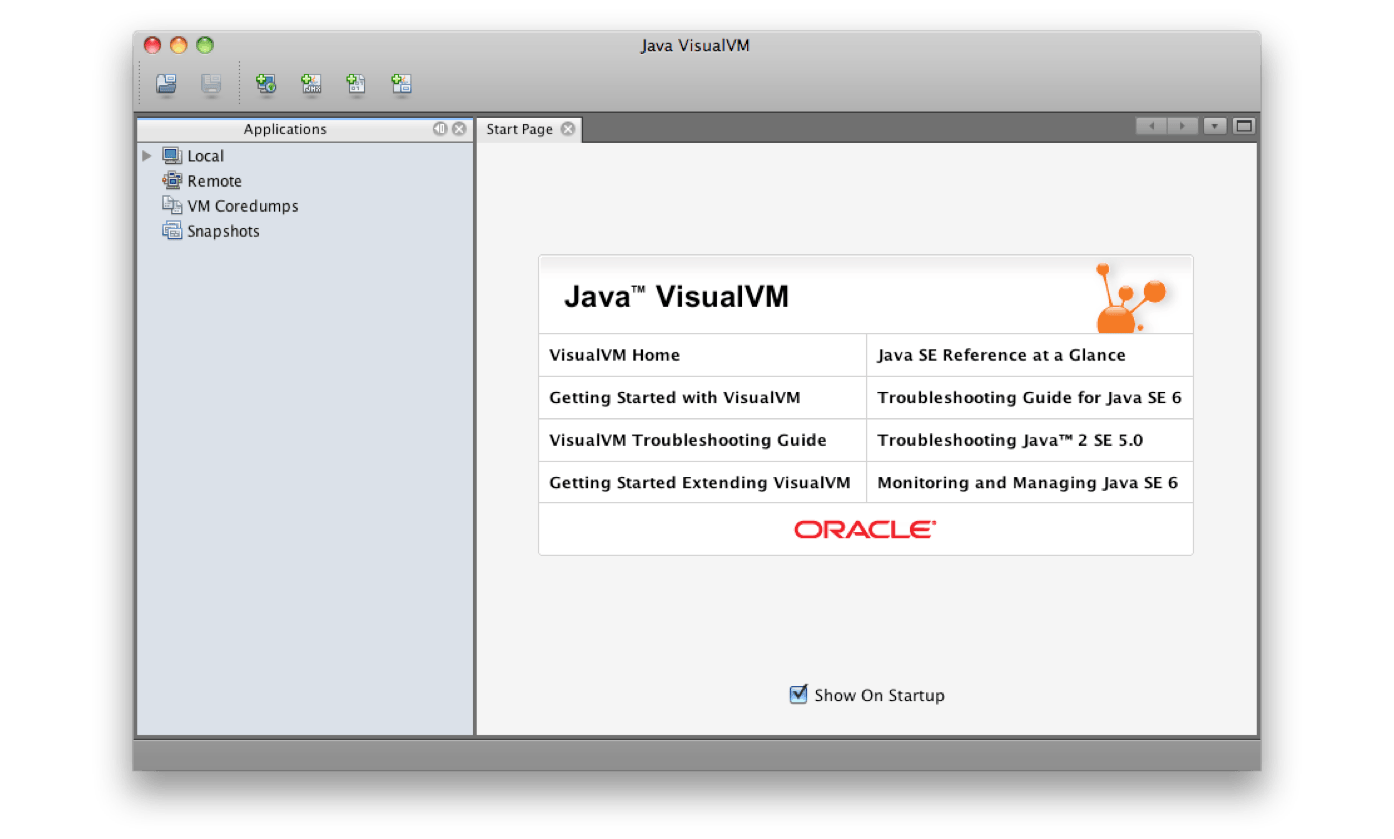Open the document list dropdown arrow in tab bar
This screenshot has width=1394, height=839.
1215,126
